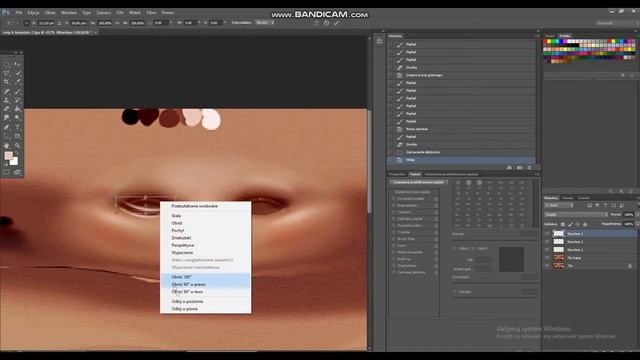Open the layer Kind filter dropdown
The image size is (640, 360).
pyautogui.click(x=560, y=205)
